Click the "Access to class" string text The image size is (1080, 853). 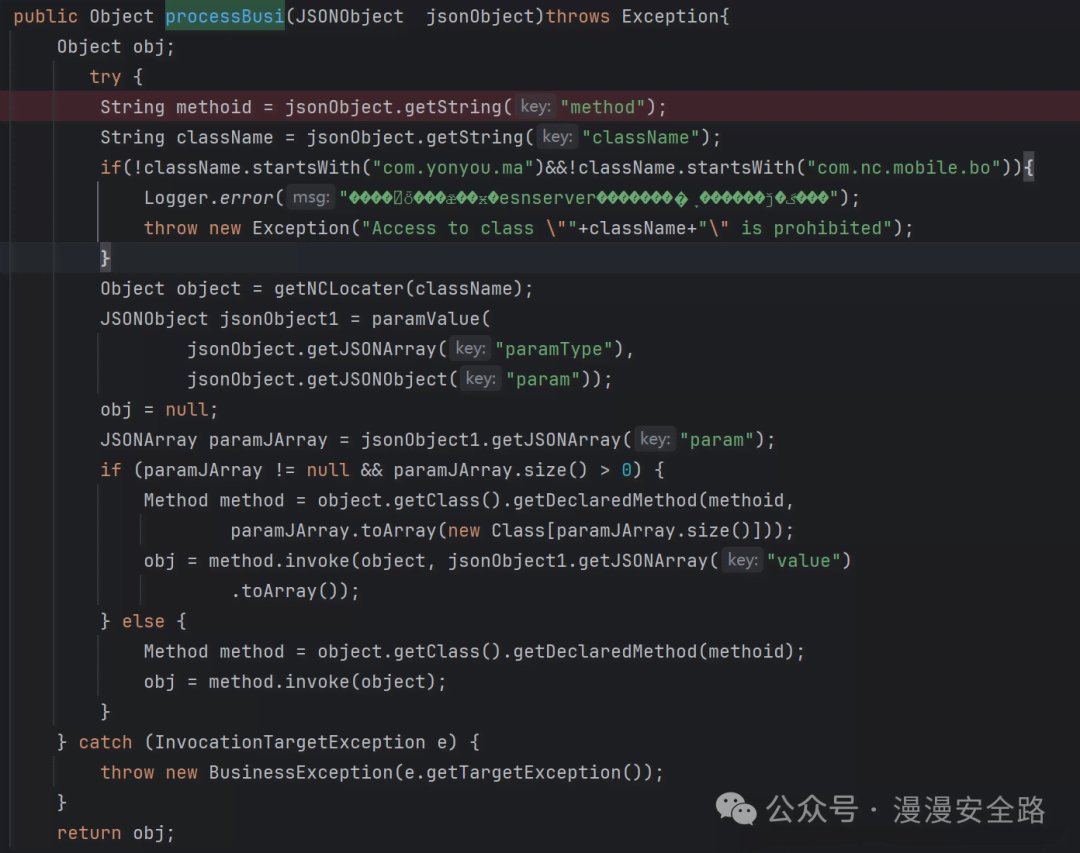tap(448, 229)
